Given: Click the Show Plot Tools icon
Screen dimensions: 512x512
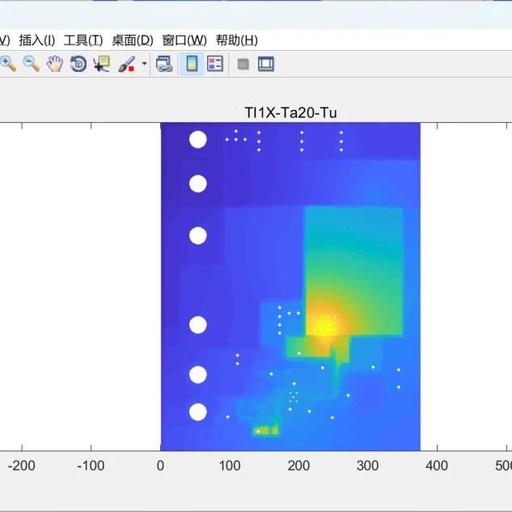Looking at the screenshot, I should (x=266, y=64).
